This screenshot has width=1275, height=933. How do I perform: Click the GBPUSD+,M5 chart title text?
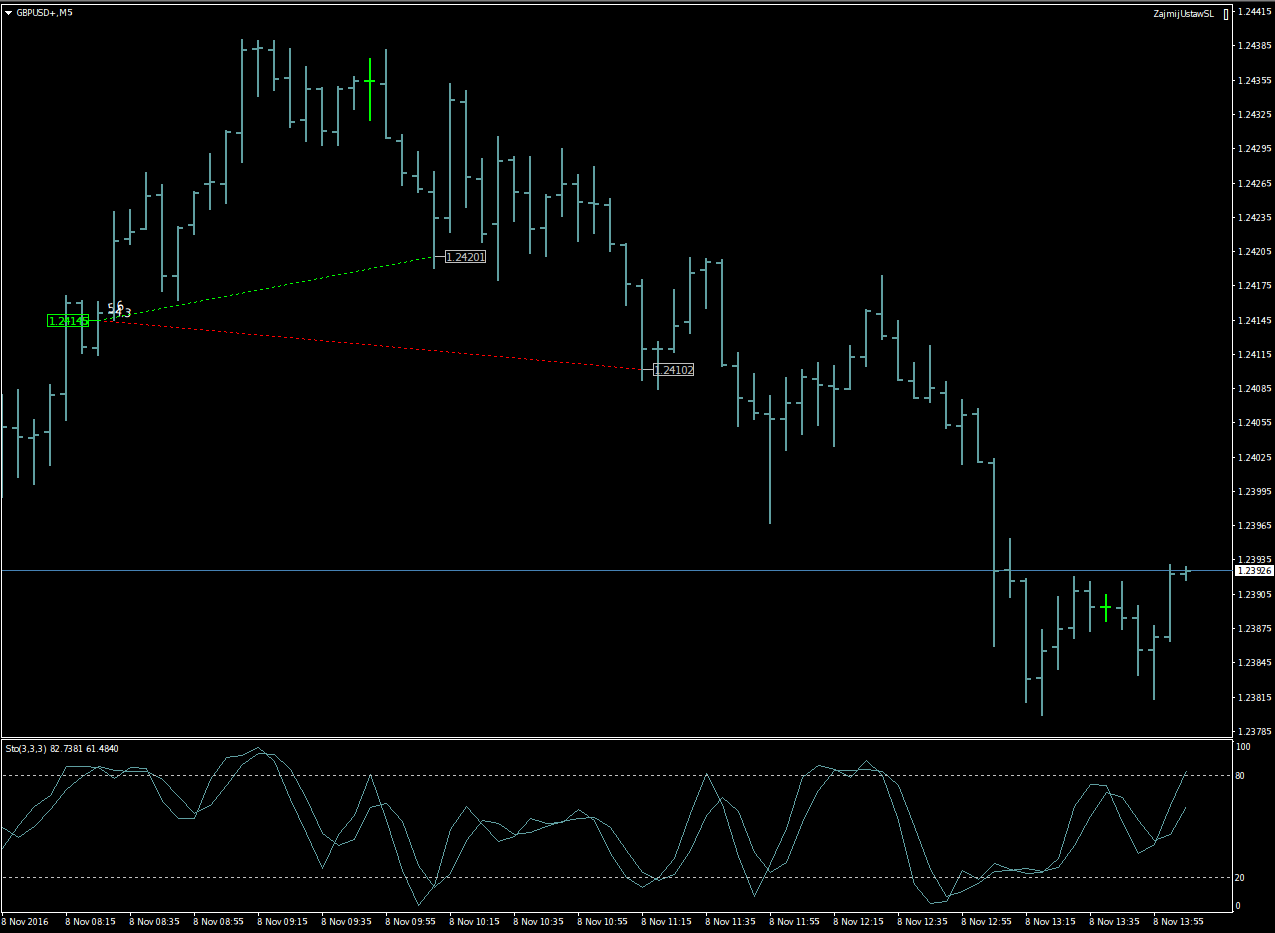[44, 12]
